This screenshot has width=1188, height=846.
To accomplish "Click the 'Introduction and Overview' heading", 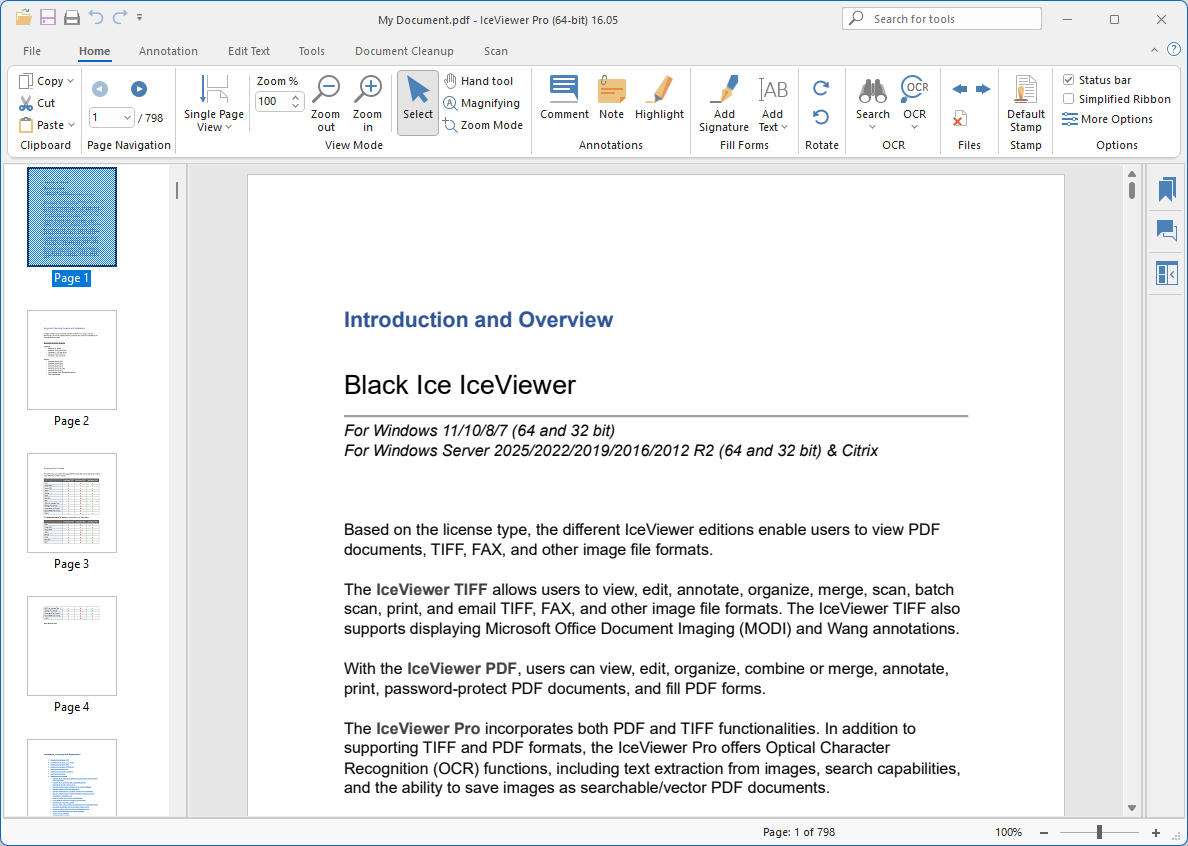I will 478,320.
